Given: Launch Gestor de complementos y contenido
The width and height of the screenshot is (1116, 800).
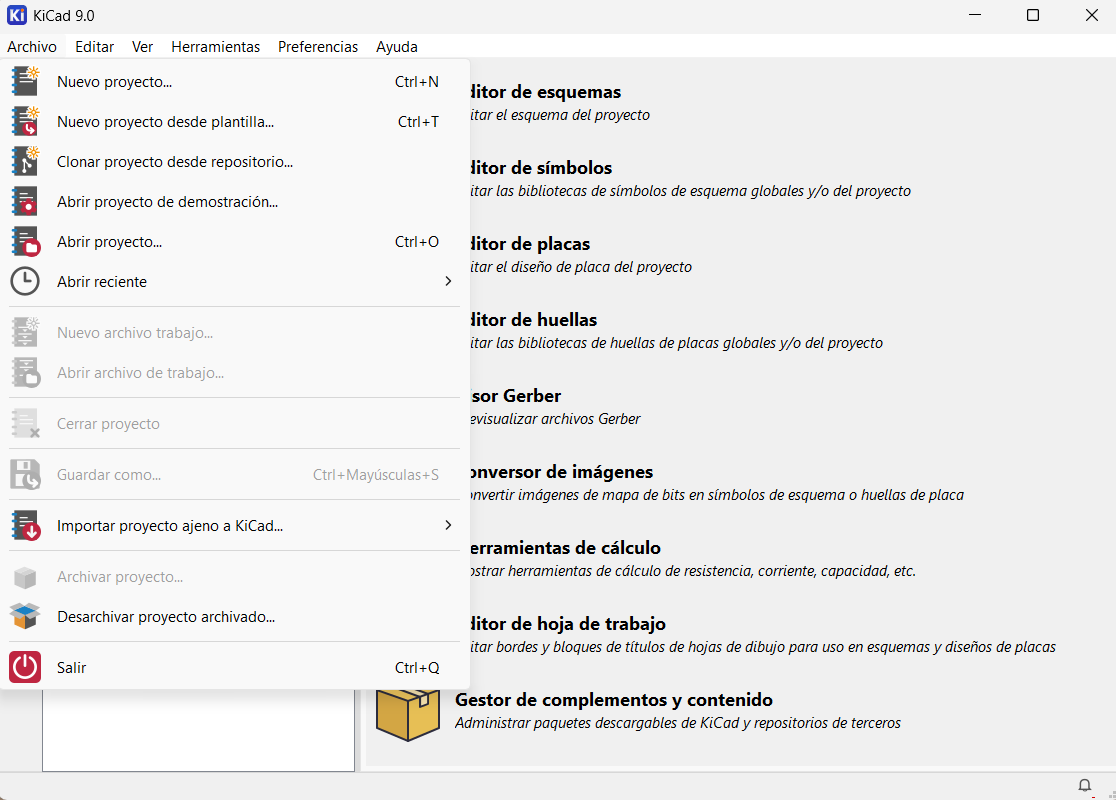Looking at the screenshot, I should (x=613, y=700).
